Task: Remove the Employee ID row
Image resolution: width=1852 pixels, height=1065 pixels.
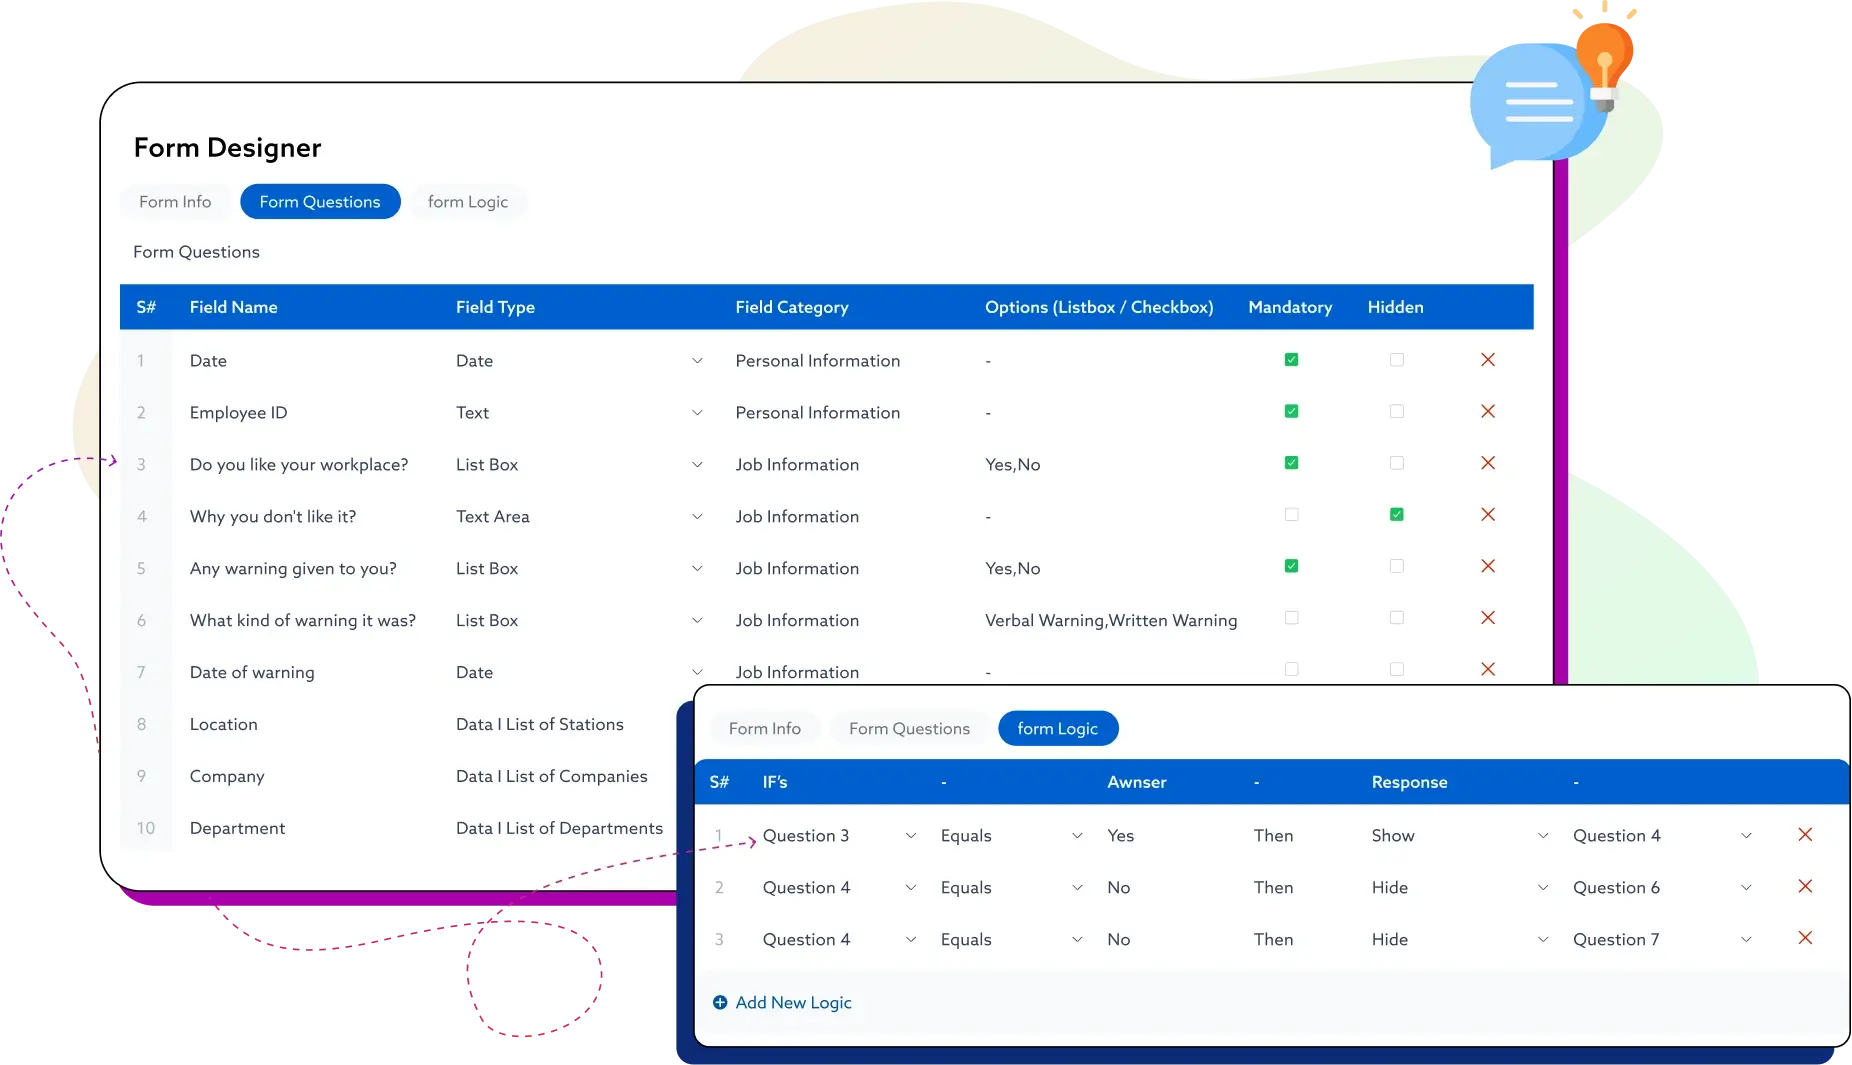Action: pos(1487,412)
